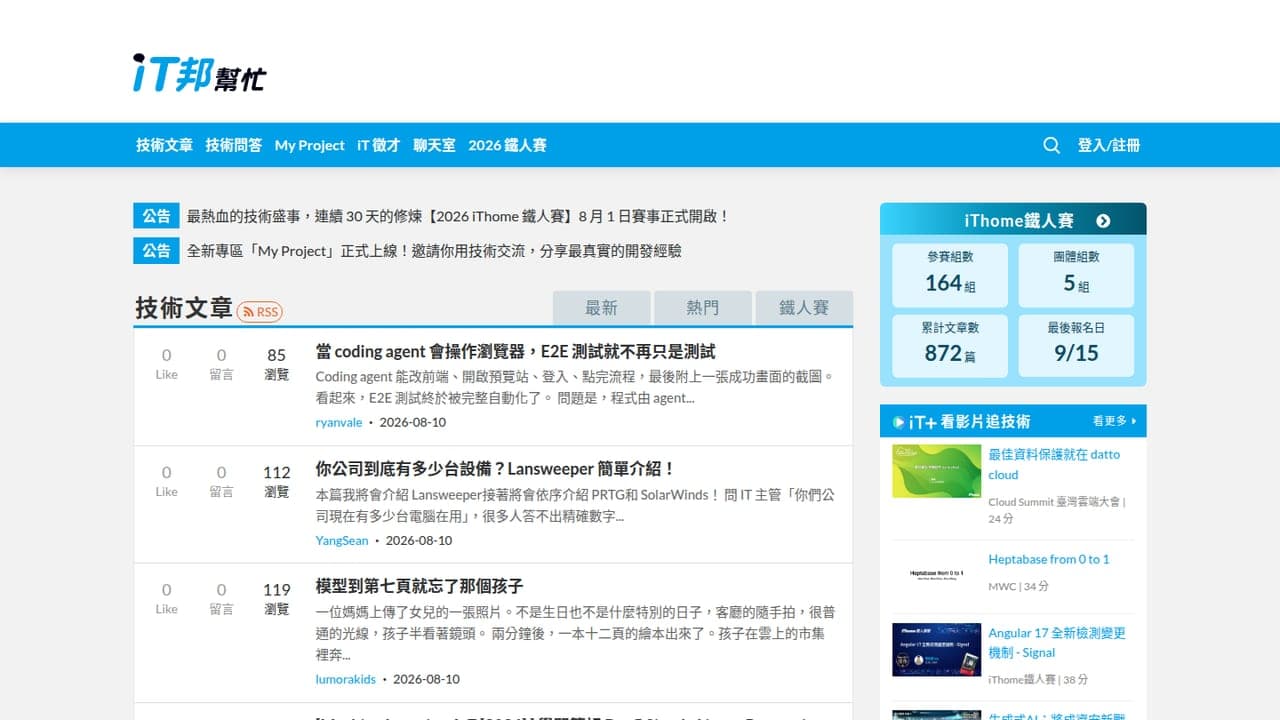Go to 技術問答 in the navigation bar
Screen dimensions: 1280x720
click(x=234, y=145)
